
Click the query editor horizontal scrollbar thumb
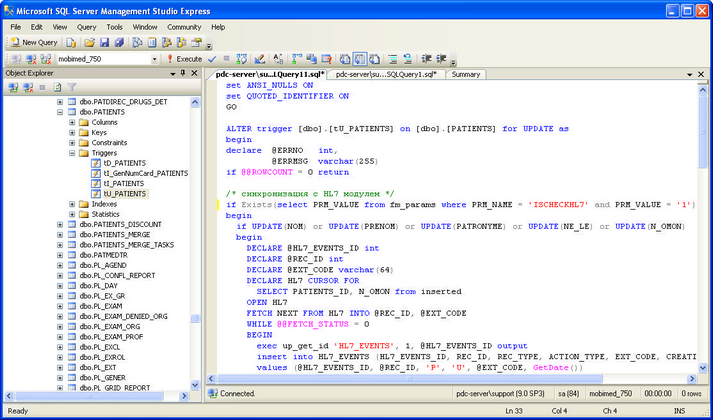(x=410, y=379)
